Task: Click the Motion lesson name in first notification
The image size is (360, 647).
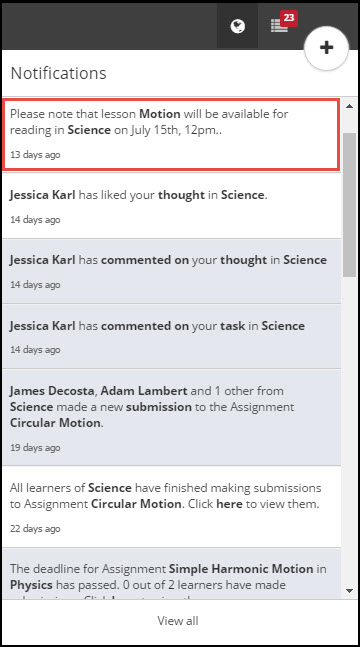Action: 160,113
